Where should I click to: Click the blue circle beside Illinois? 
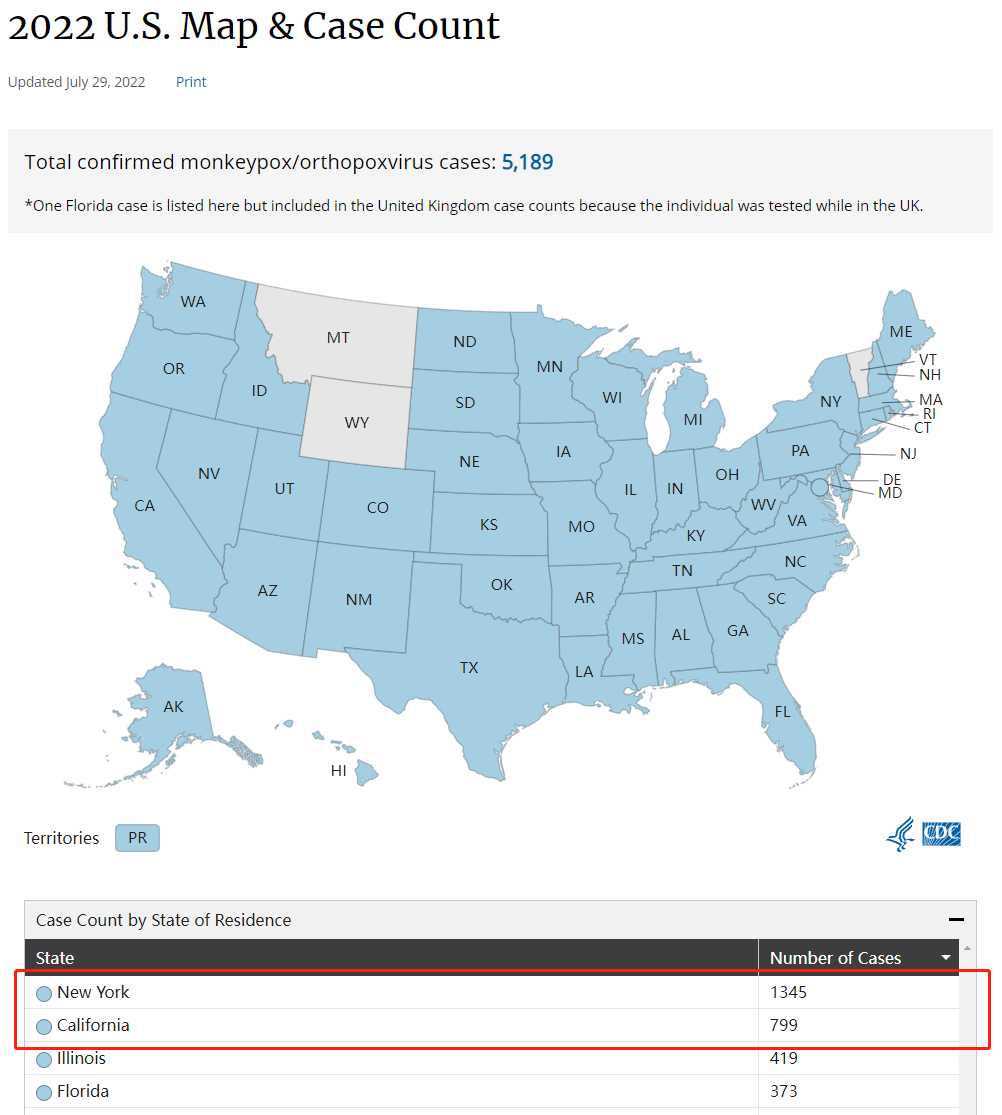tap(44, 1060)
